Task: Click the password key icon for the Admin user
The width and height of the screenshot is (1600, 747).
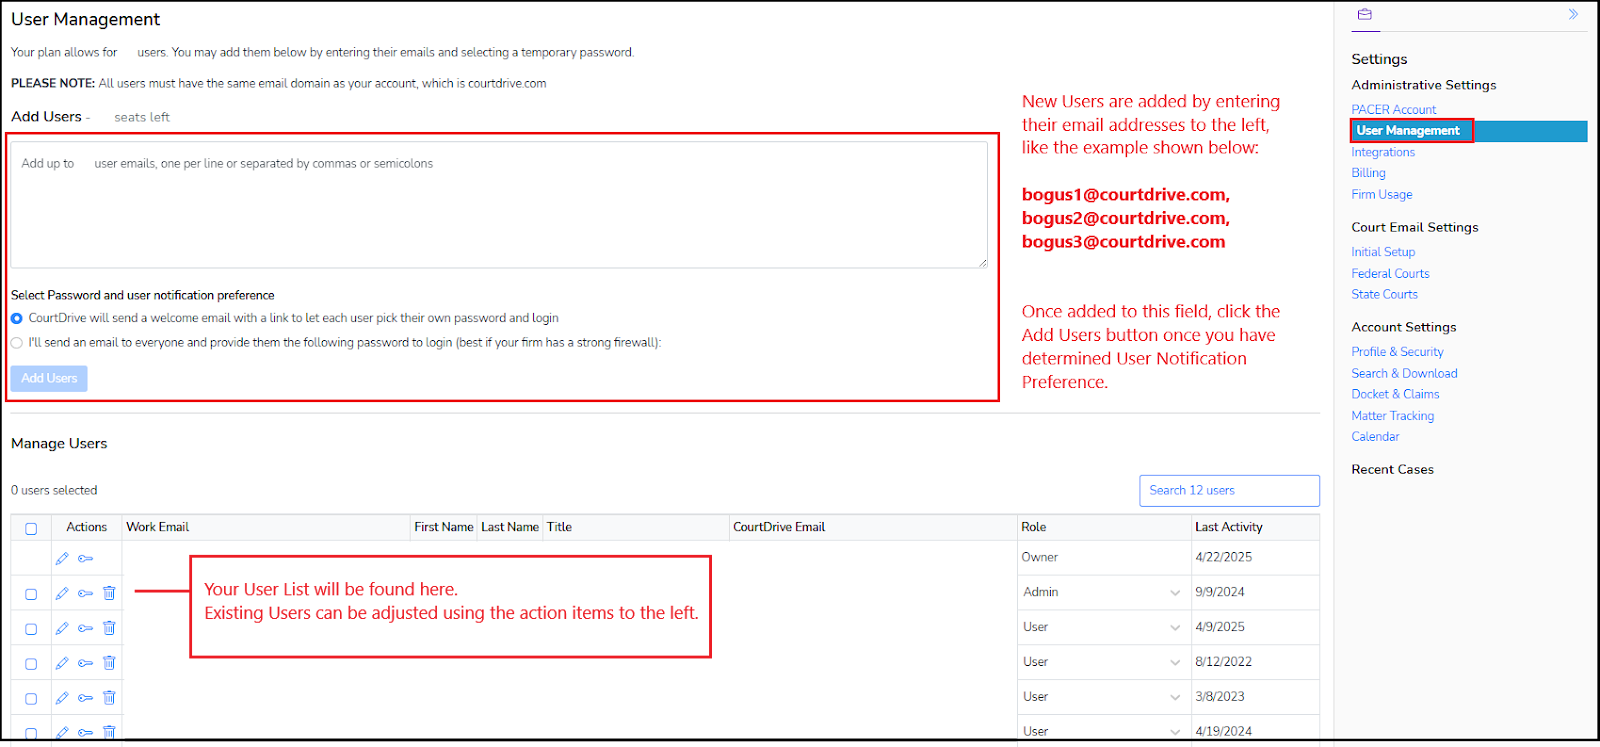Action: click(86, 594)
